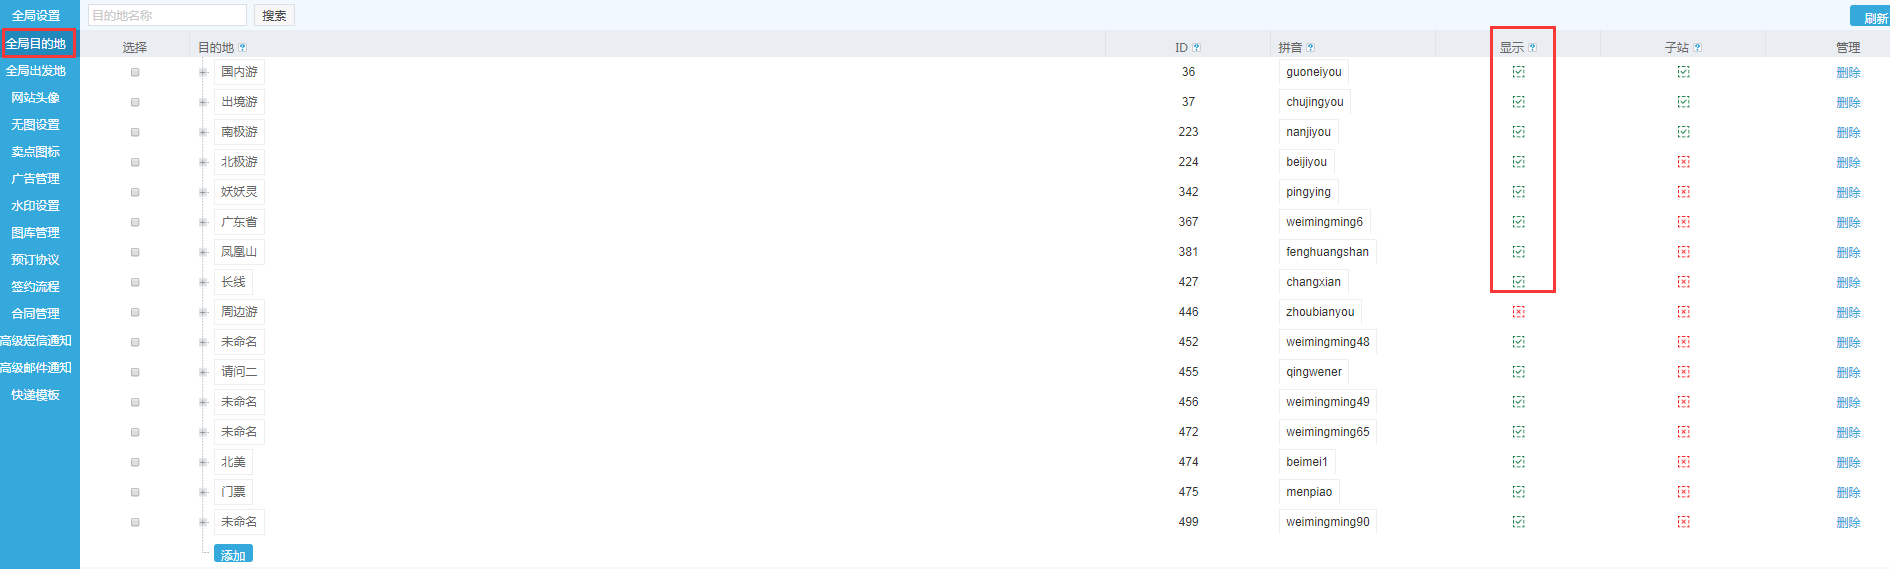Toggle the 子站 status icon for 出境游
This screenshot has height=569, width=1890.
[x=1683, y=102]
